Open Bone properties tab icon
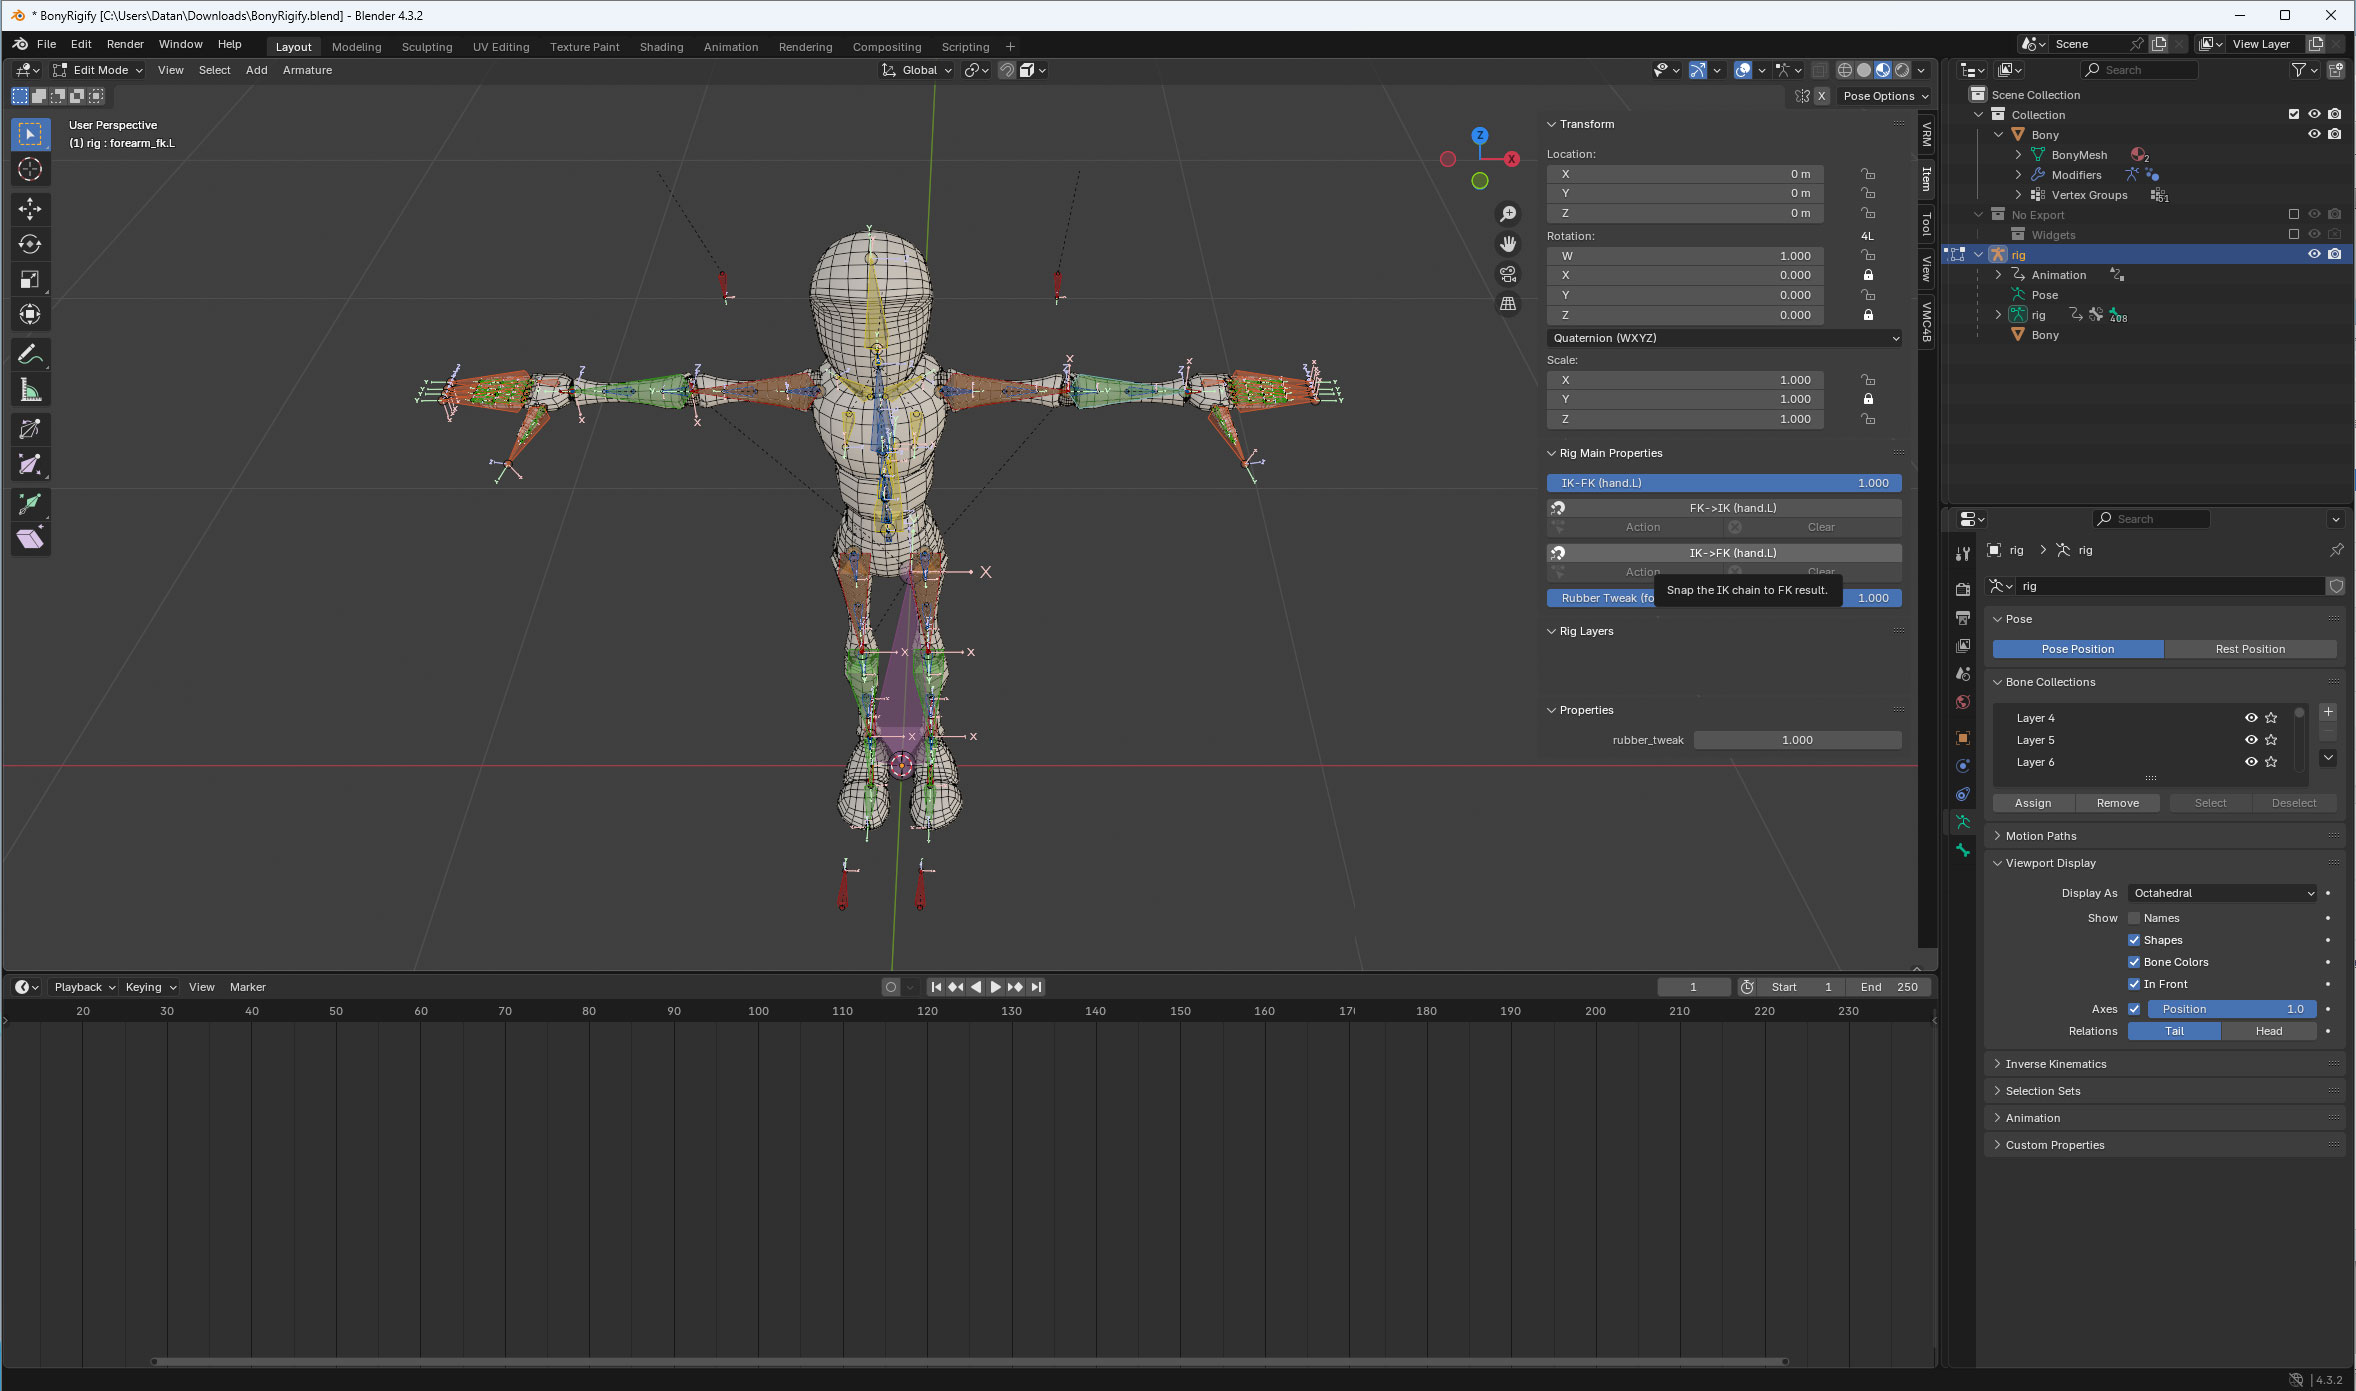This screenshot has height=1391, width=2356. pos(1963,850)
